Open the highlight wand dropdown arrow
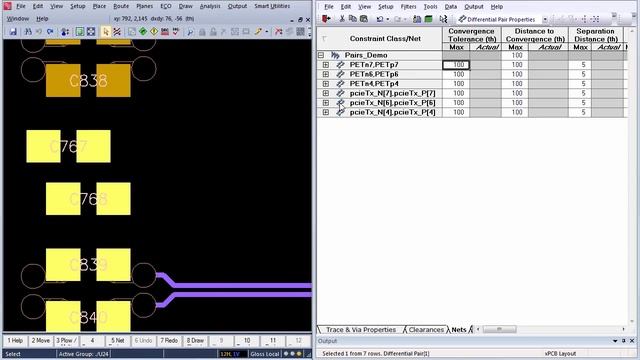This screenshot has height=360, width=640. 267,31
